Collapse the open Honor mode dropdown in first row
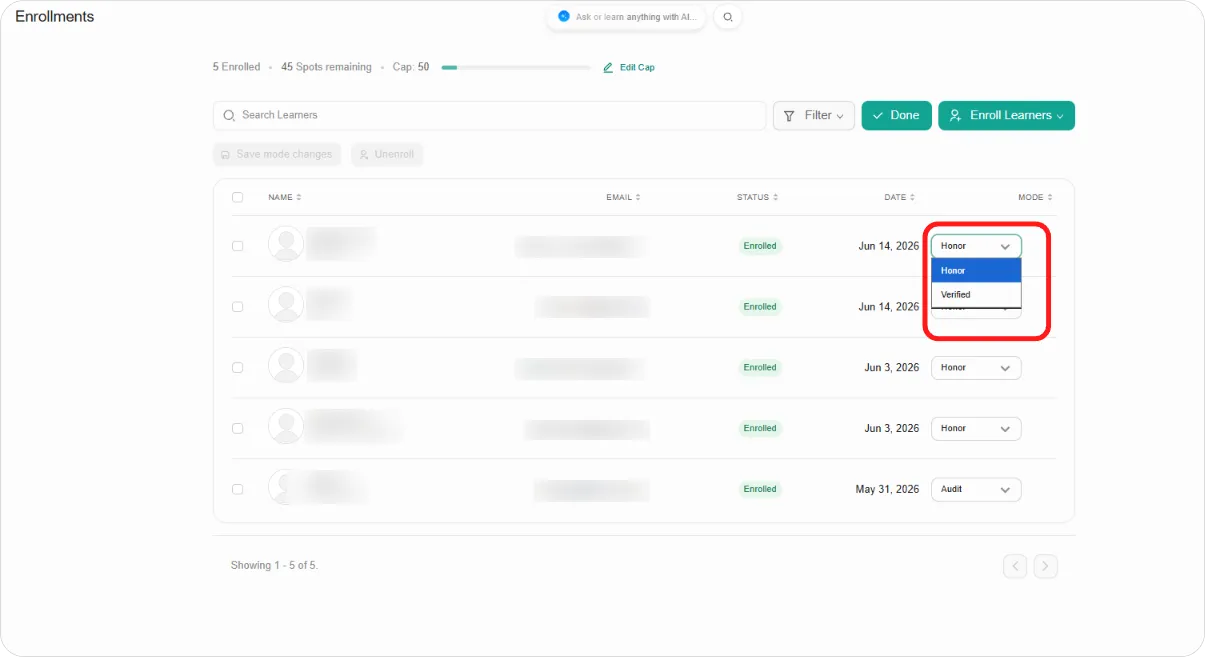This screenshot has width=1205, height=657. (x=976, y=246)
